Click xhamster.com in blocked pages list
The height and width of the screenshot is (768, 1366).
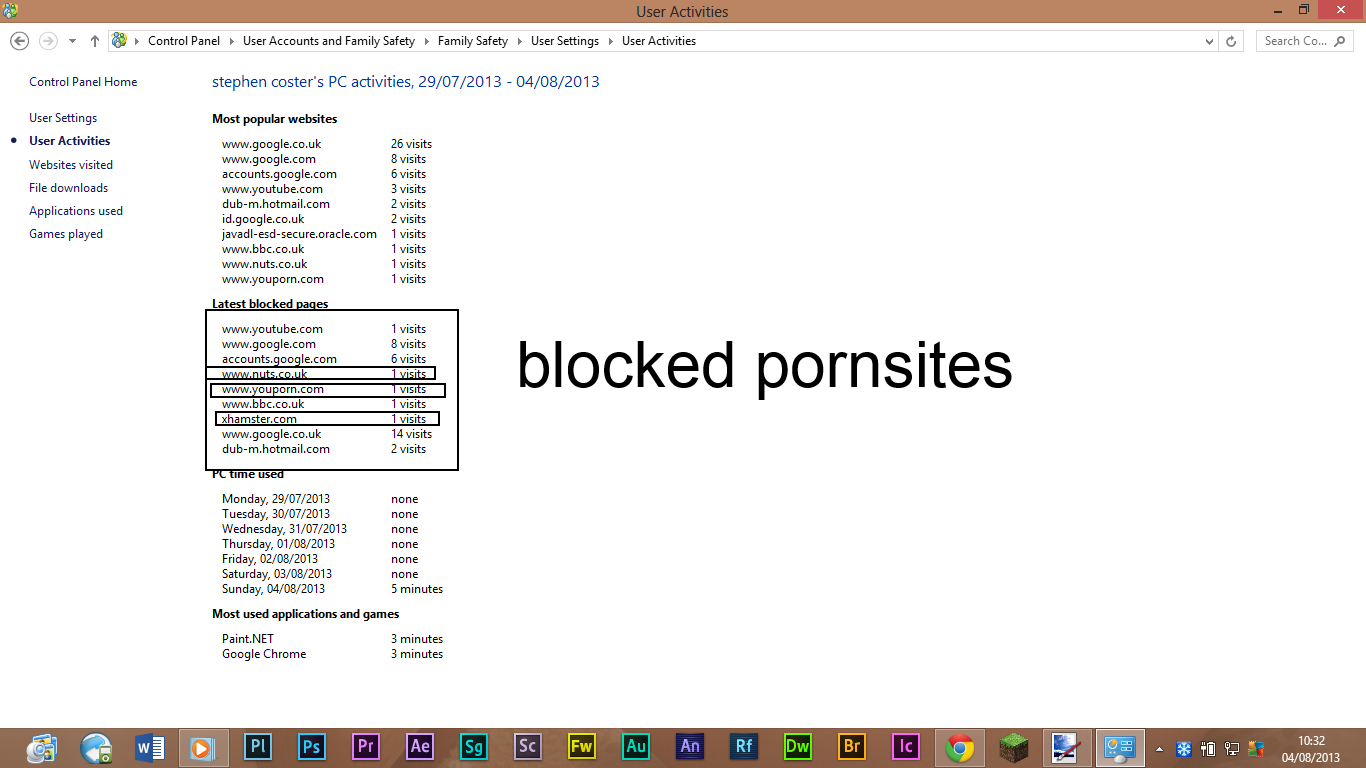pos(259,419)
